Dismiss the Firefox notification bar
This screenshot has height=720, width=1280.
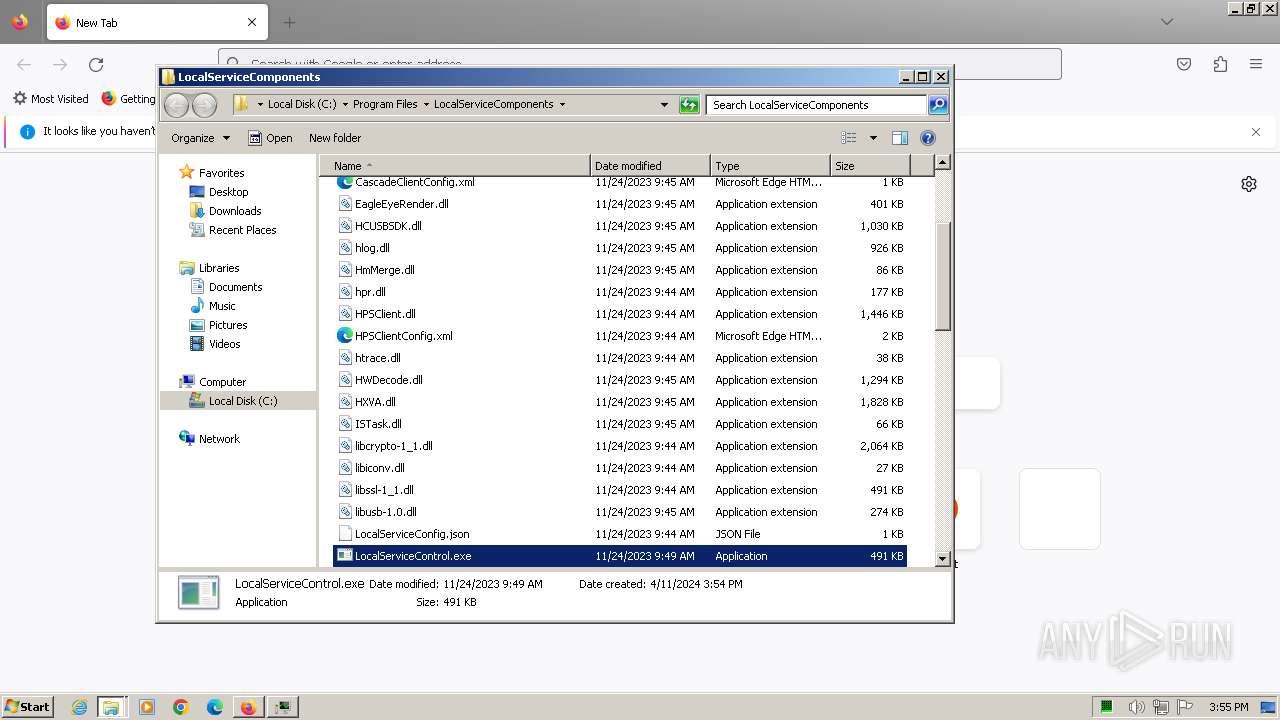tap(1256, 132)
